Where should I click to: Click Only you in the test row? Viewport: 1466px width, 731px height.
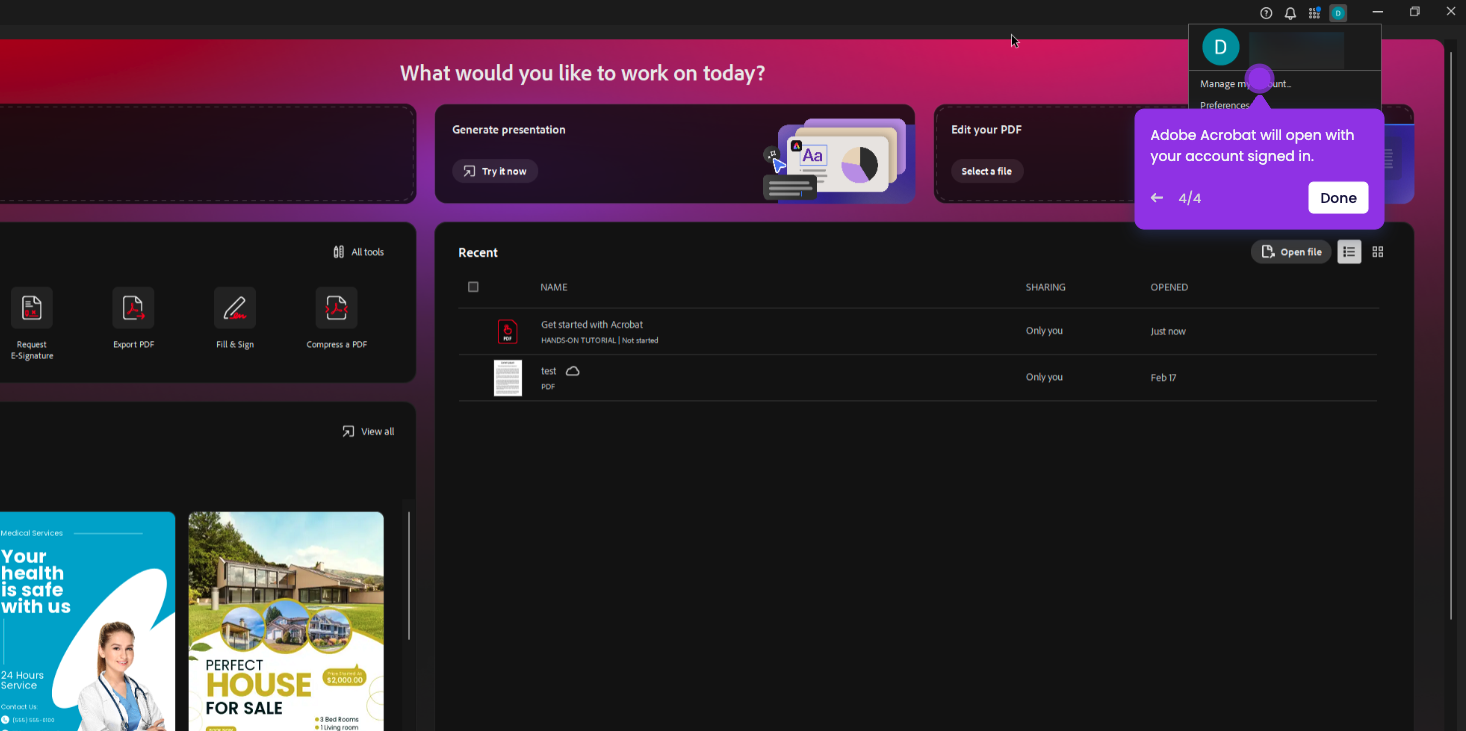pyautogui.click(x=1044, y=377)
